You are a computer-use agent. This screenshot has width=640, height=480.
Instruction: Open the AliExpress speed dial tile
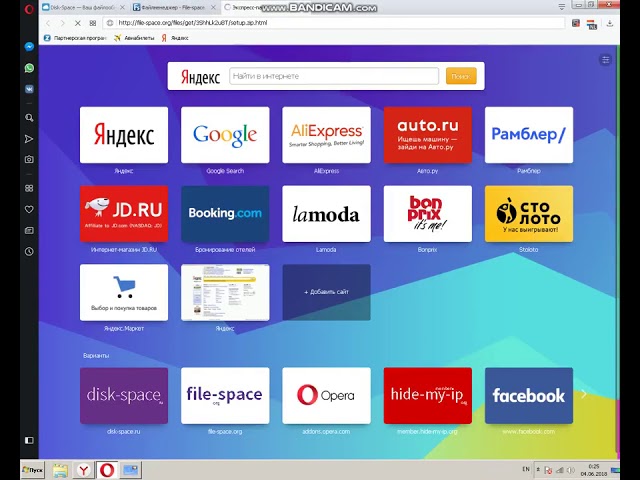pyautogui.click(x=326, y=135)
